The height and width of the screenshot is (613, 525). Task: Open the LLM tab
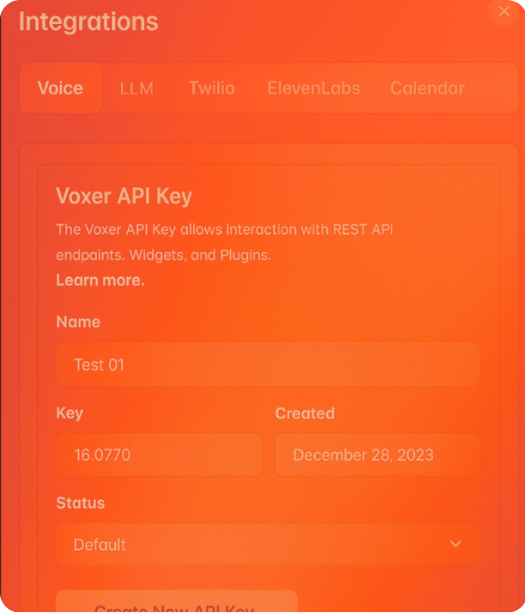pos(136,88)
